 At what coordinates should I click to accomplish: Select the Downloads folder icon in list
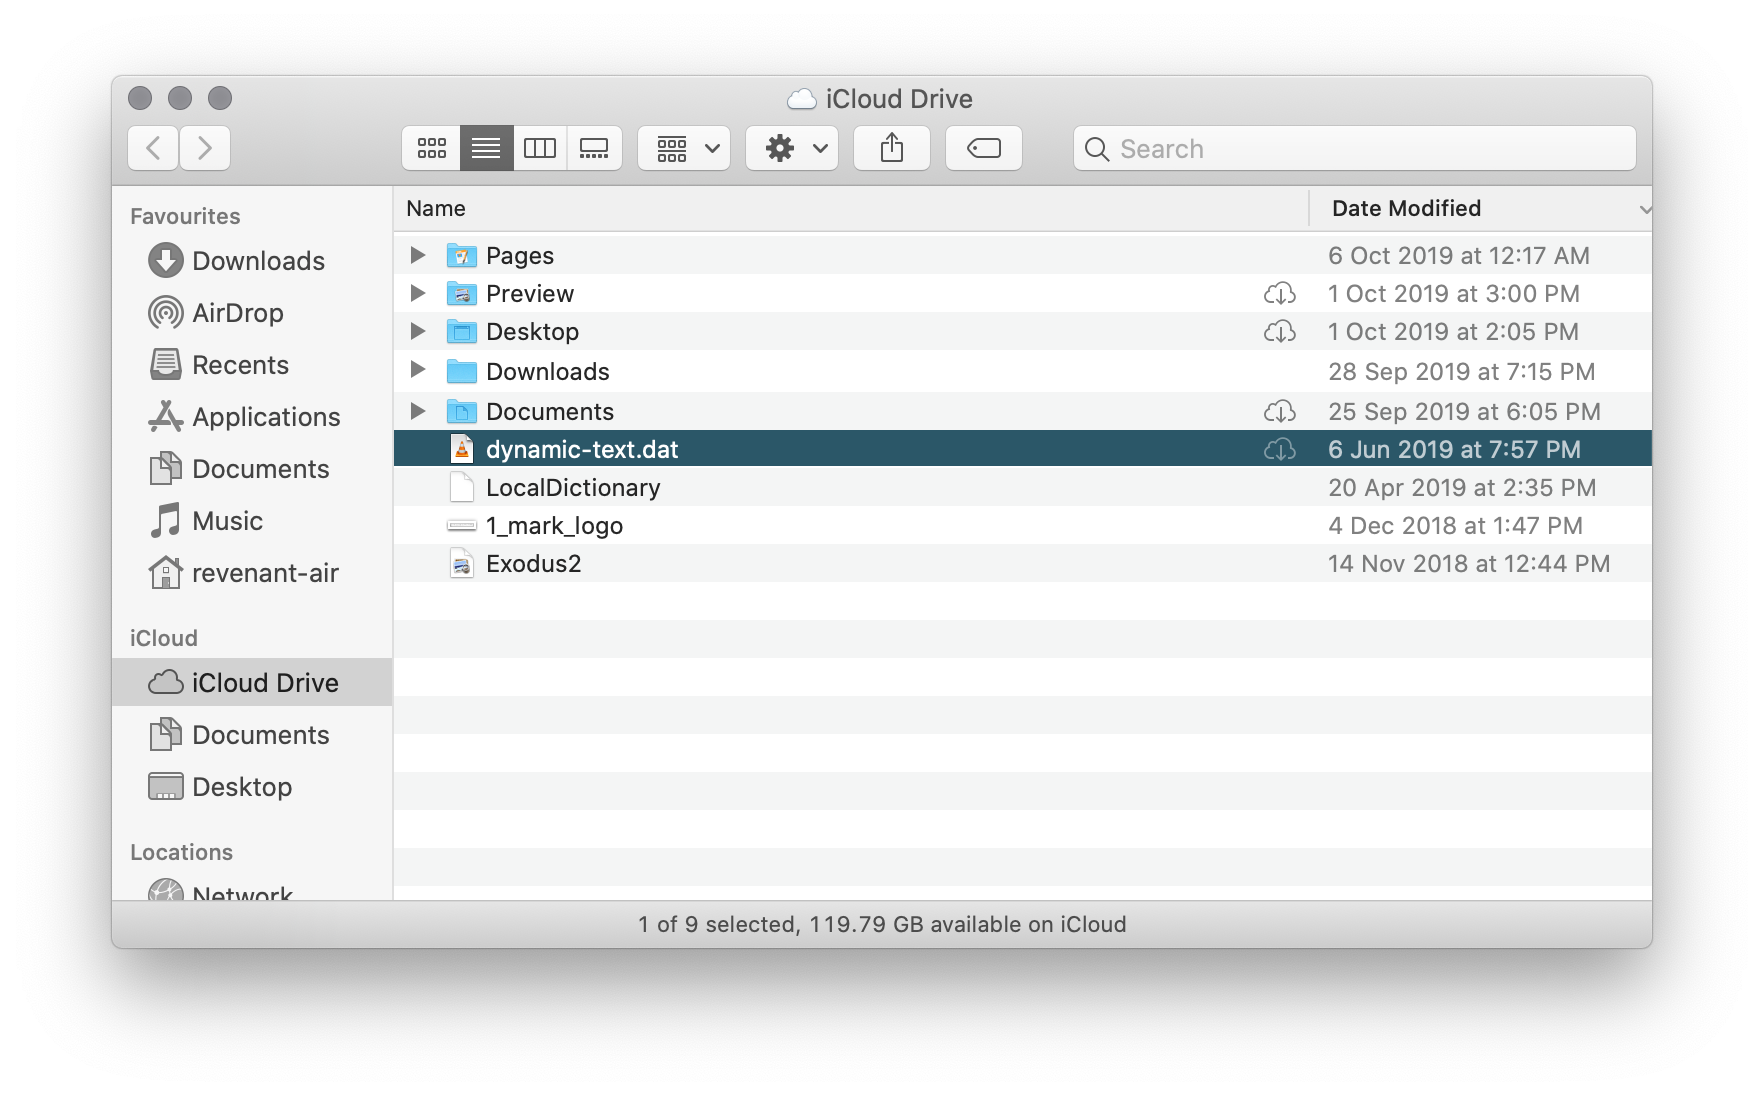461,371
